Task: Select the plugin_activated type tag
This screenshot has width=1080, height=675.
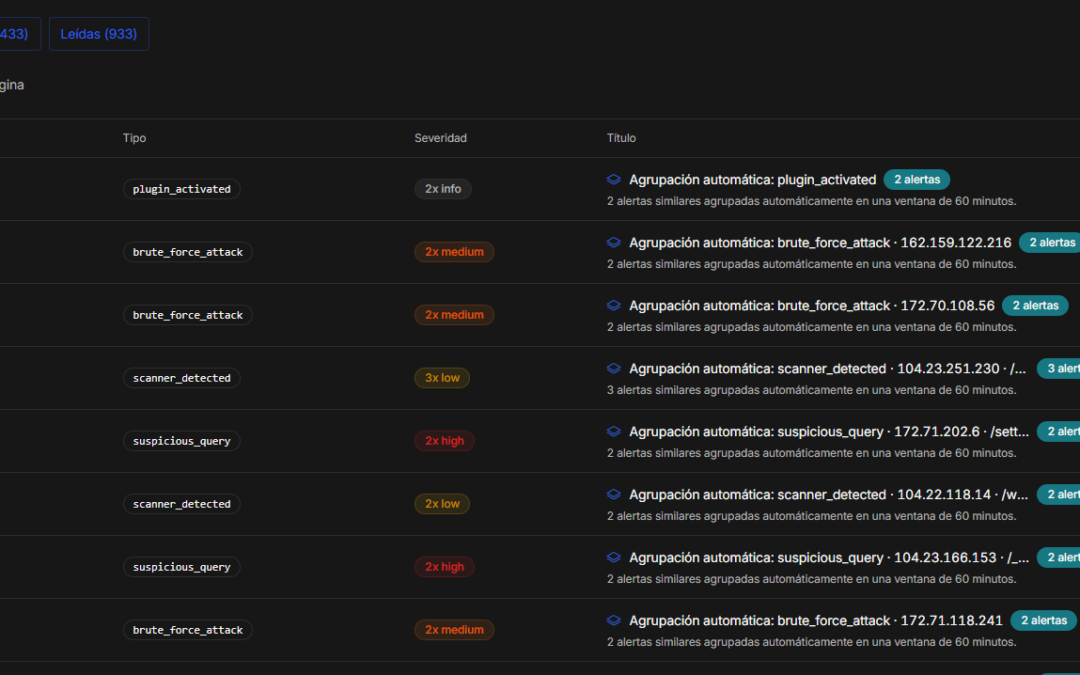Action: click(x=182, y=189)
